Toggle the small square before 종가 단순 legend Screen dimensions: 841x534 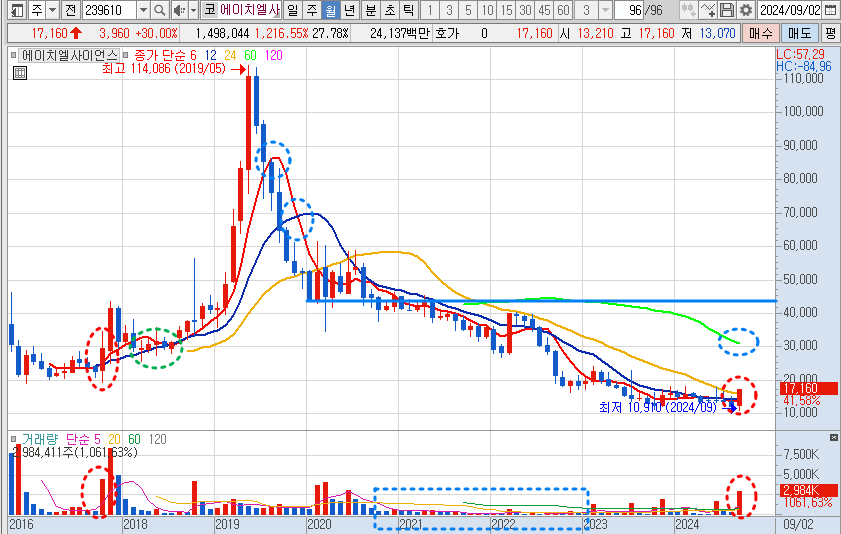(x=125, y=55)
